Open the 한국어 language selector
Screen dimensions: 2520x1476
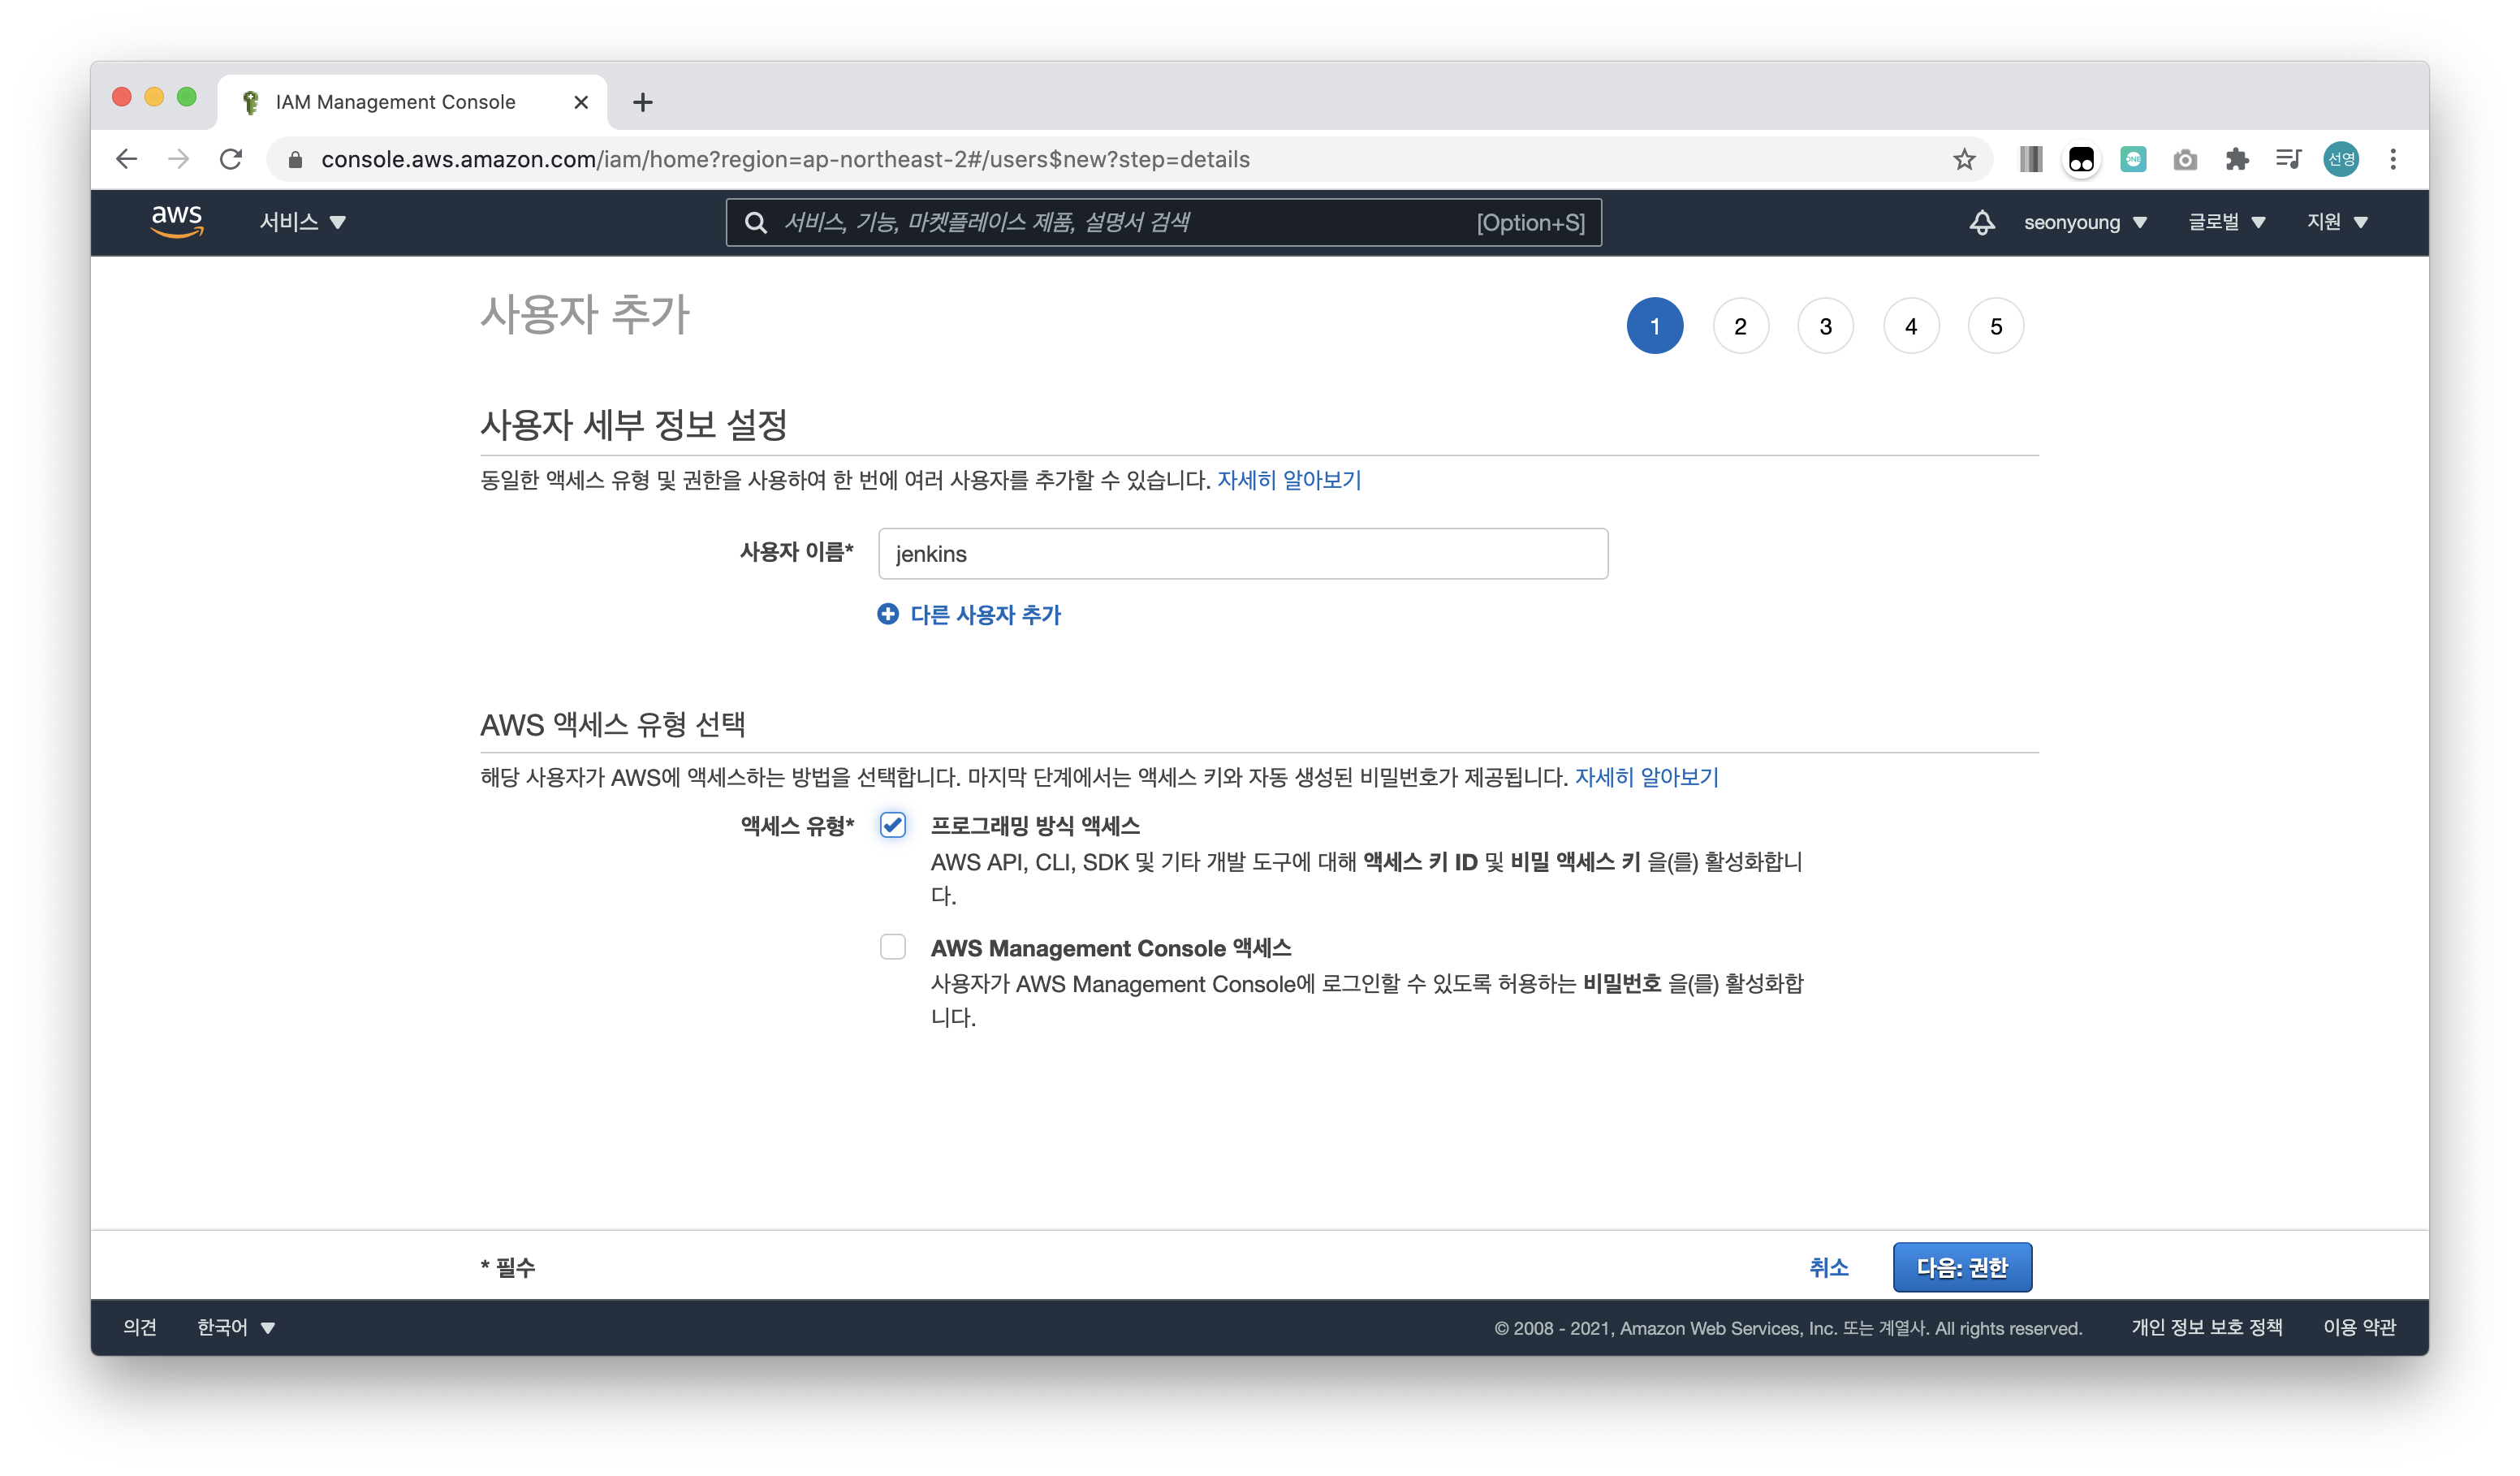pos(236,1327)
